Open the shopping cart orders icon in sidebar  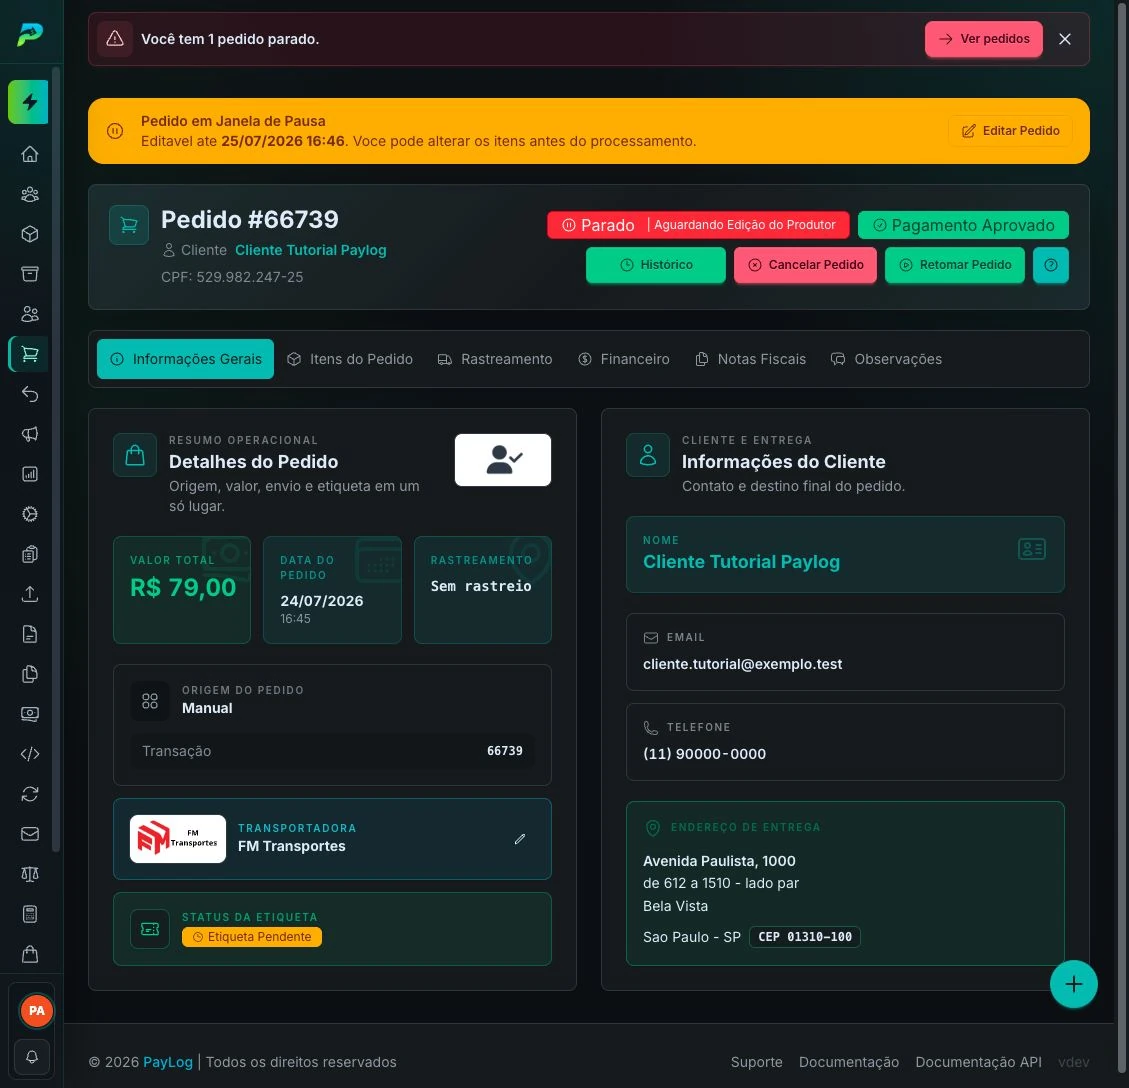tap(30, 354)
